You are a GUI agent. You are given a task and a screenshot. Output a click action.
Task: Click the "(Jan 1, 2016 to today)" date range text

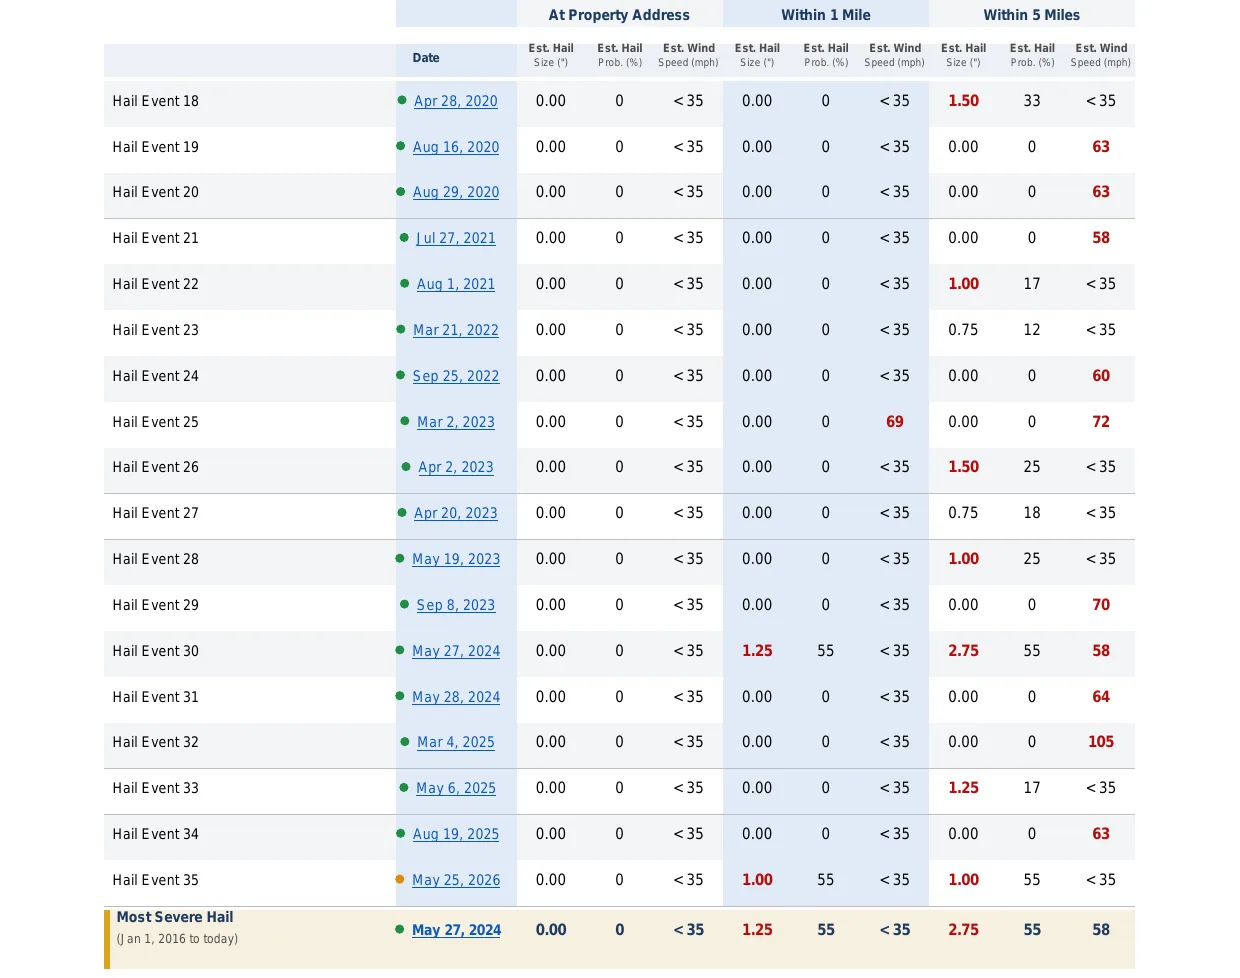[x=177, y=939]
